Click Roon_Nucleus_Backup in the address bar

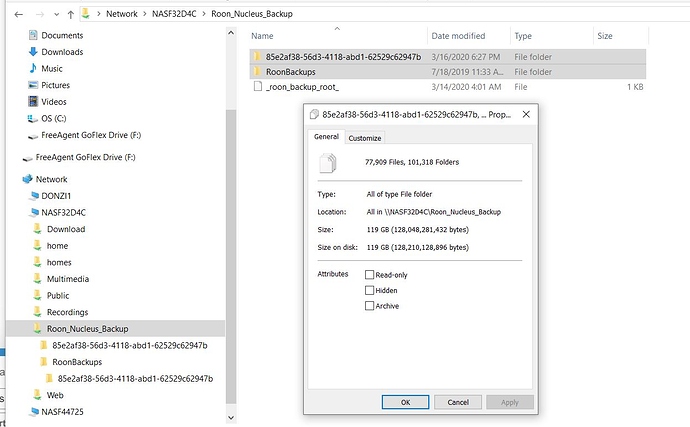(252, 14)
